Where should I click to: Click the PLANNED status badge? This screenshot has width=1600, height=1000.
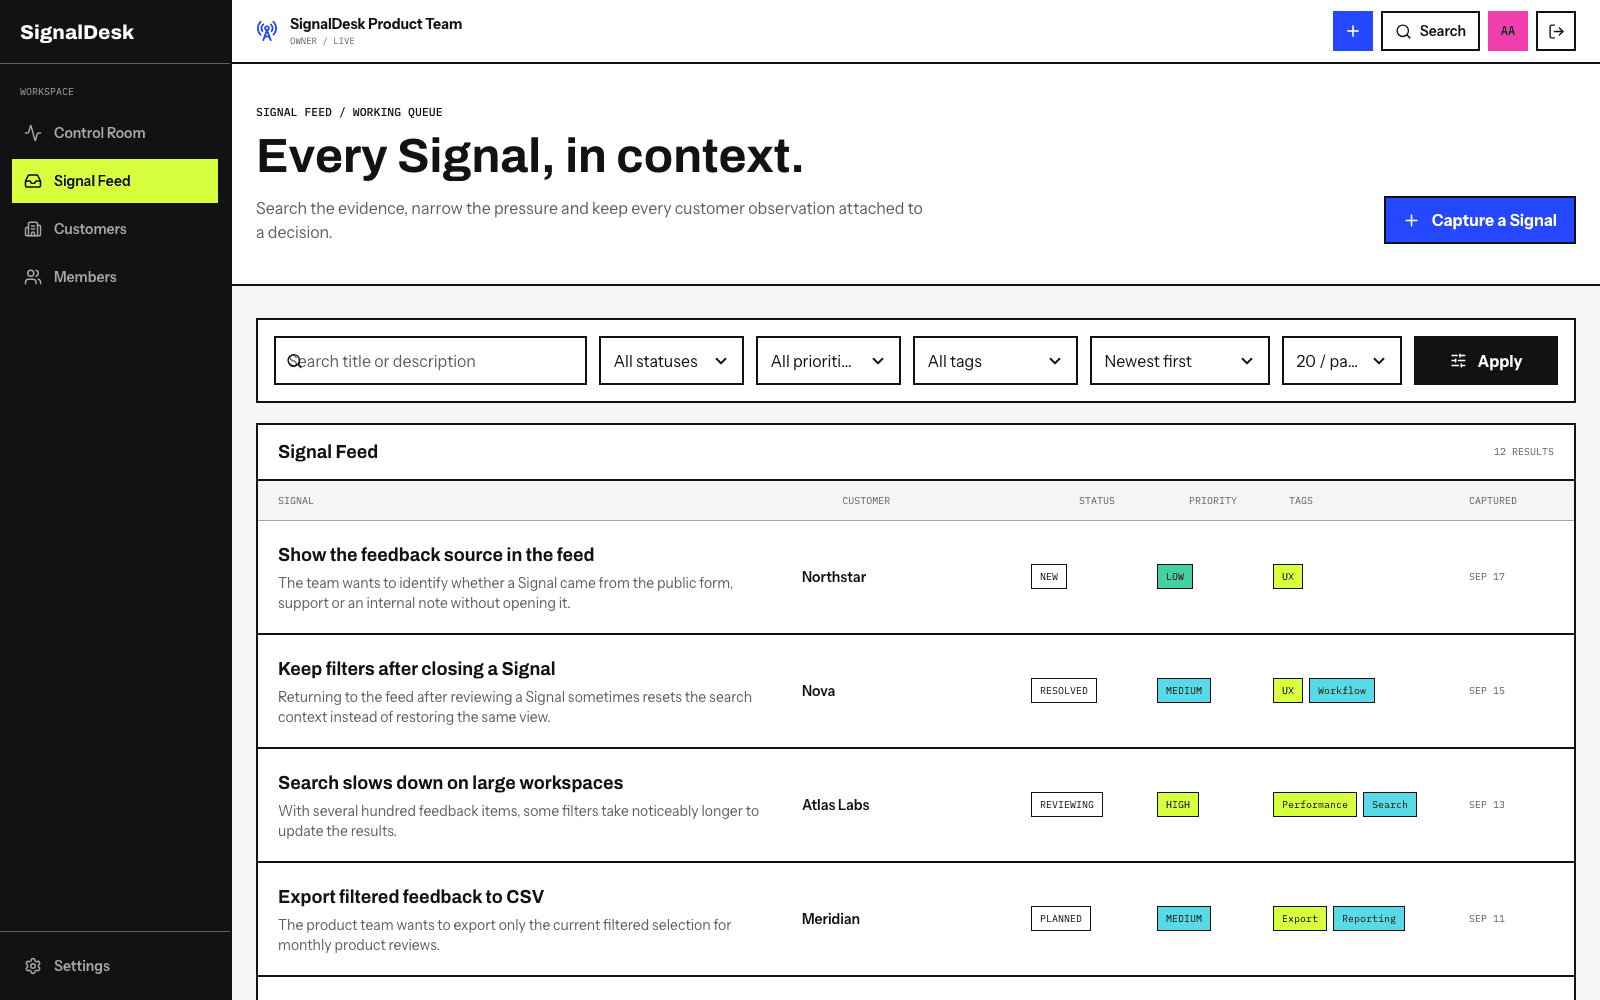[x=1061, y=919]
